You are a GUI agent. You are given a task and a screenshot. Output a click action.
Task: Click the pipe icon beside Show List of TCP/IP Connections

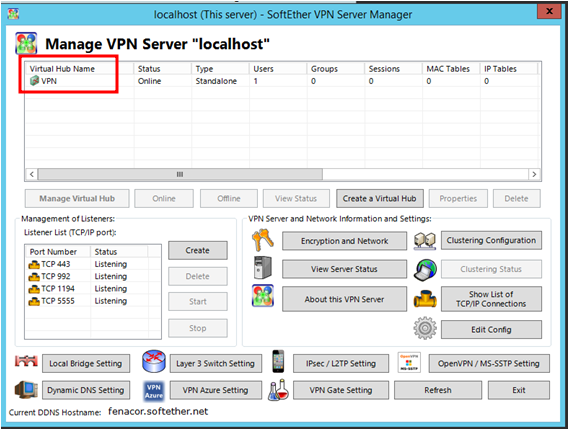click(425, 299)
